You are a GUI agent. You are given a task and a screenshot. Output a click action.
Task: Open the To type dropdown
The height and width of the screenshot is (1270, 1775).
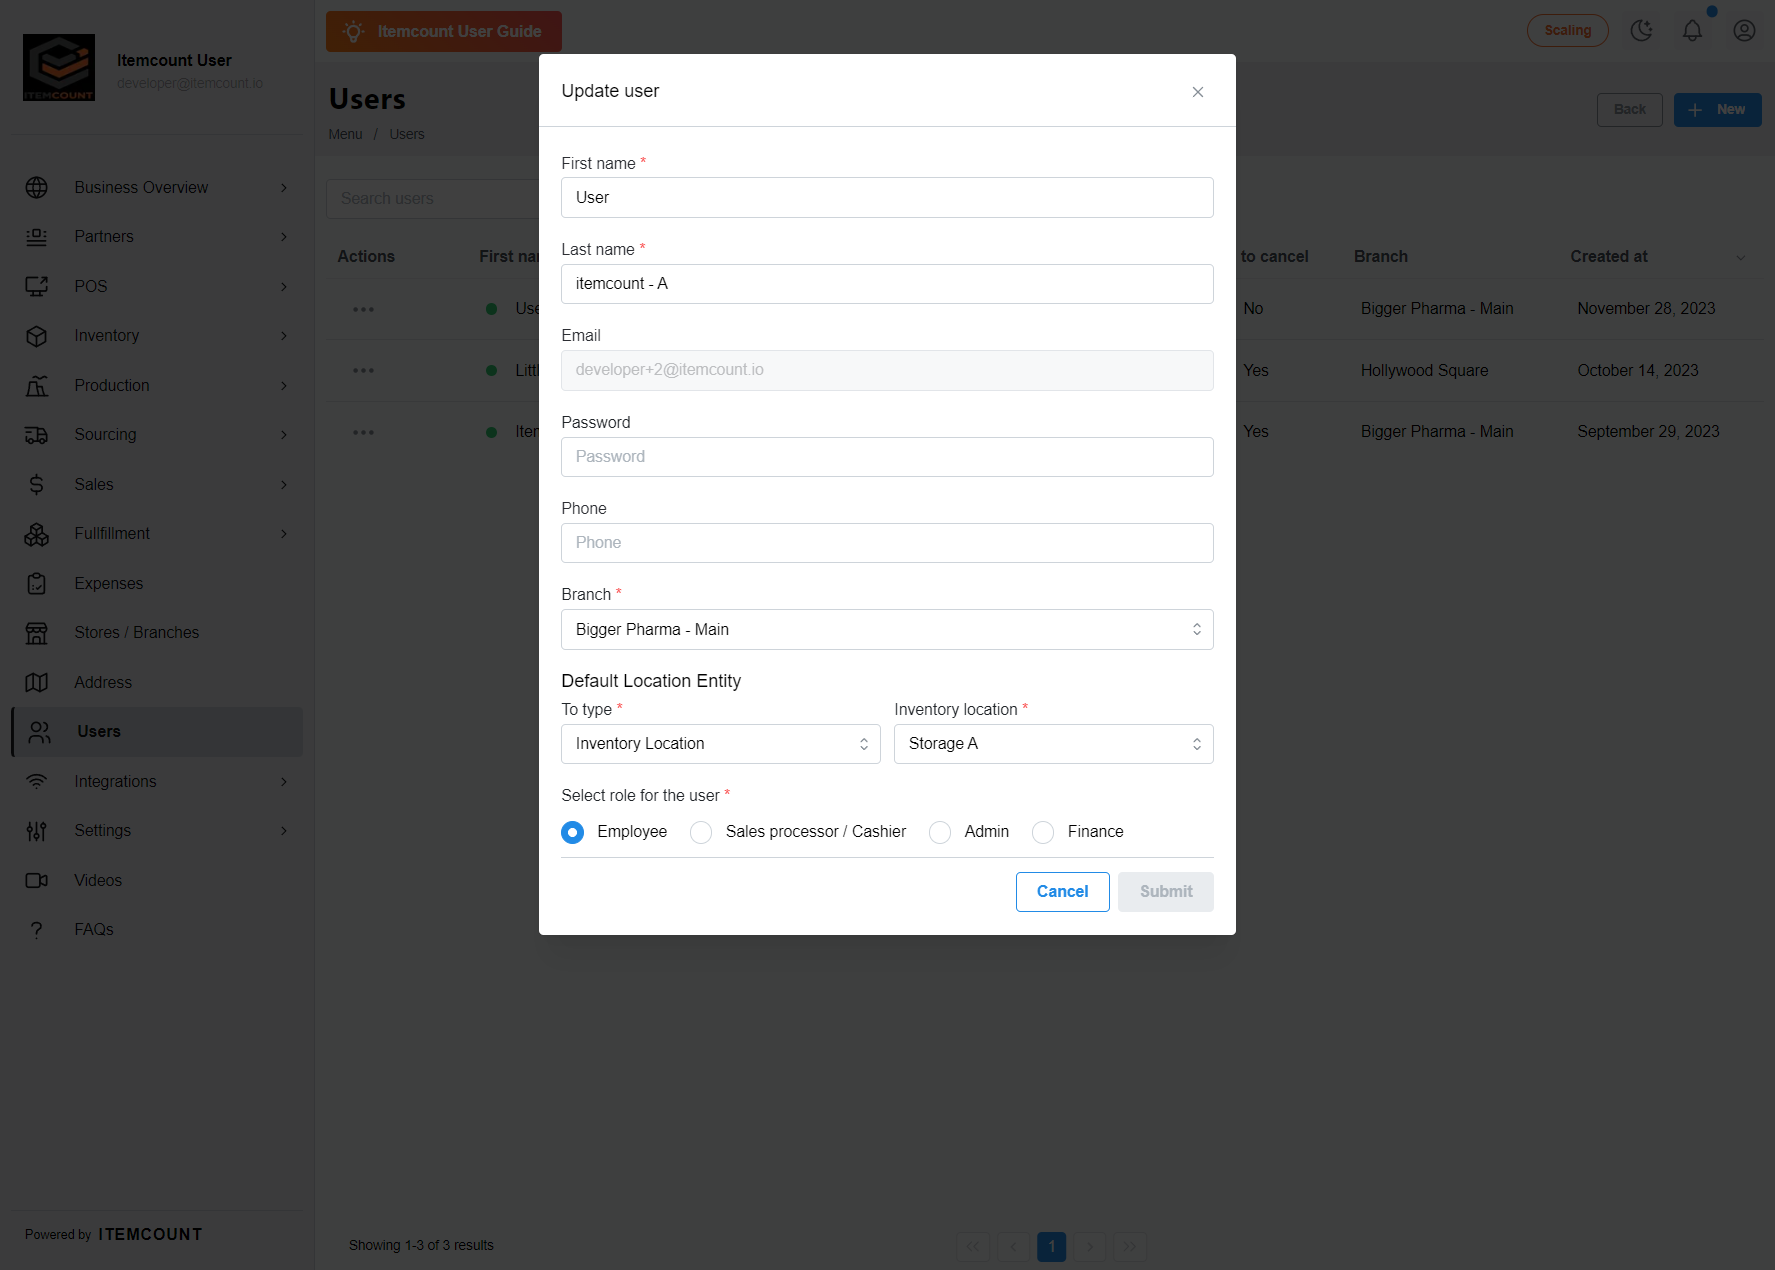[x=721, y=744]
